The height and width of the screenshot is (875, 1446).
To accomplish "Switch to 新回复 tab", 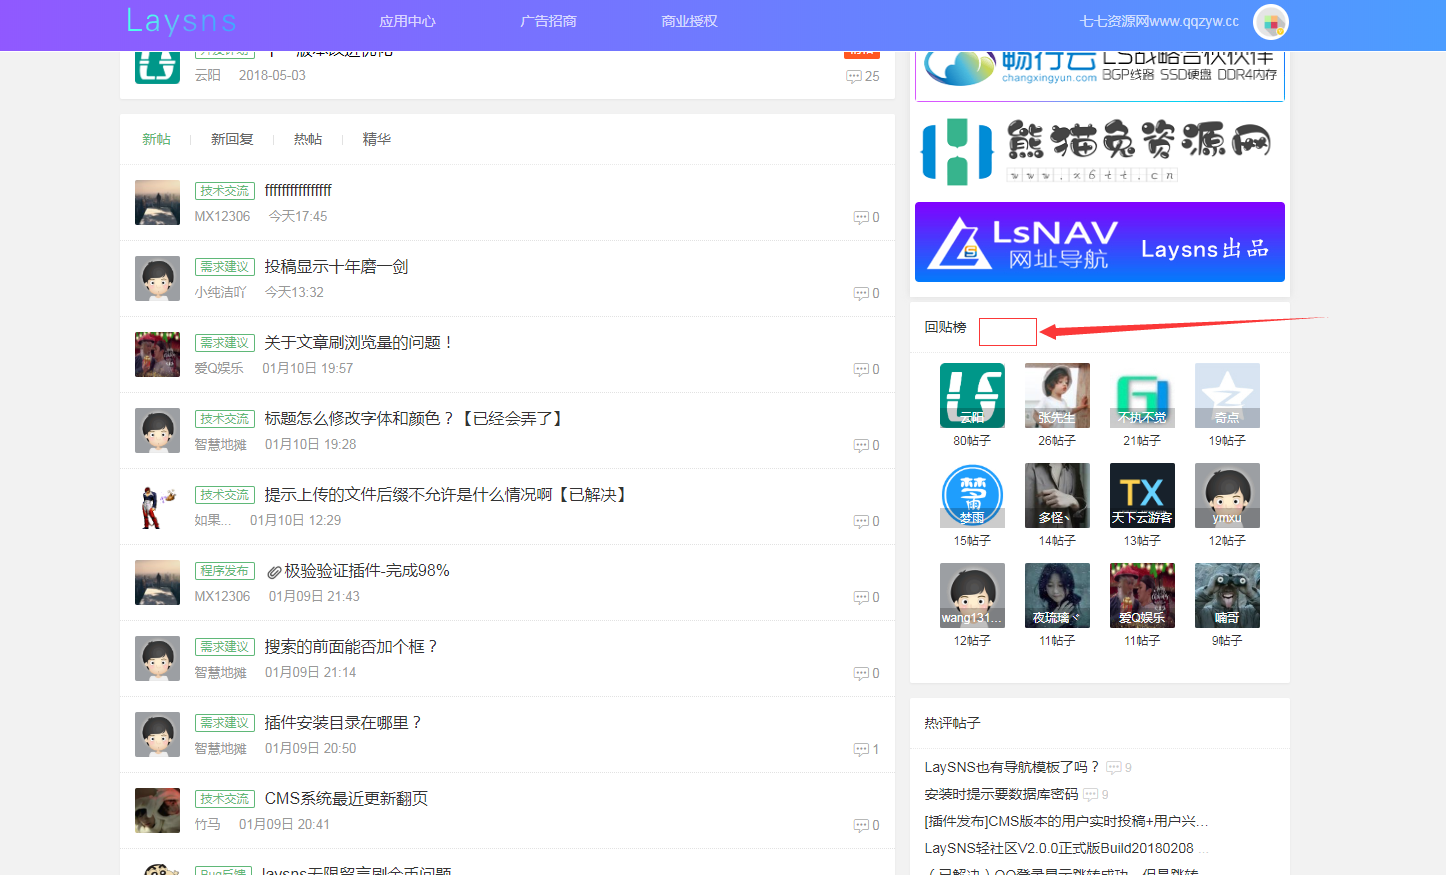I will coord(232,139).
